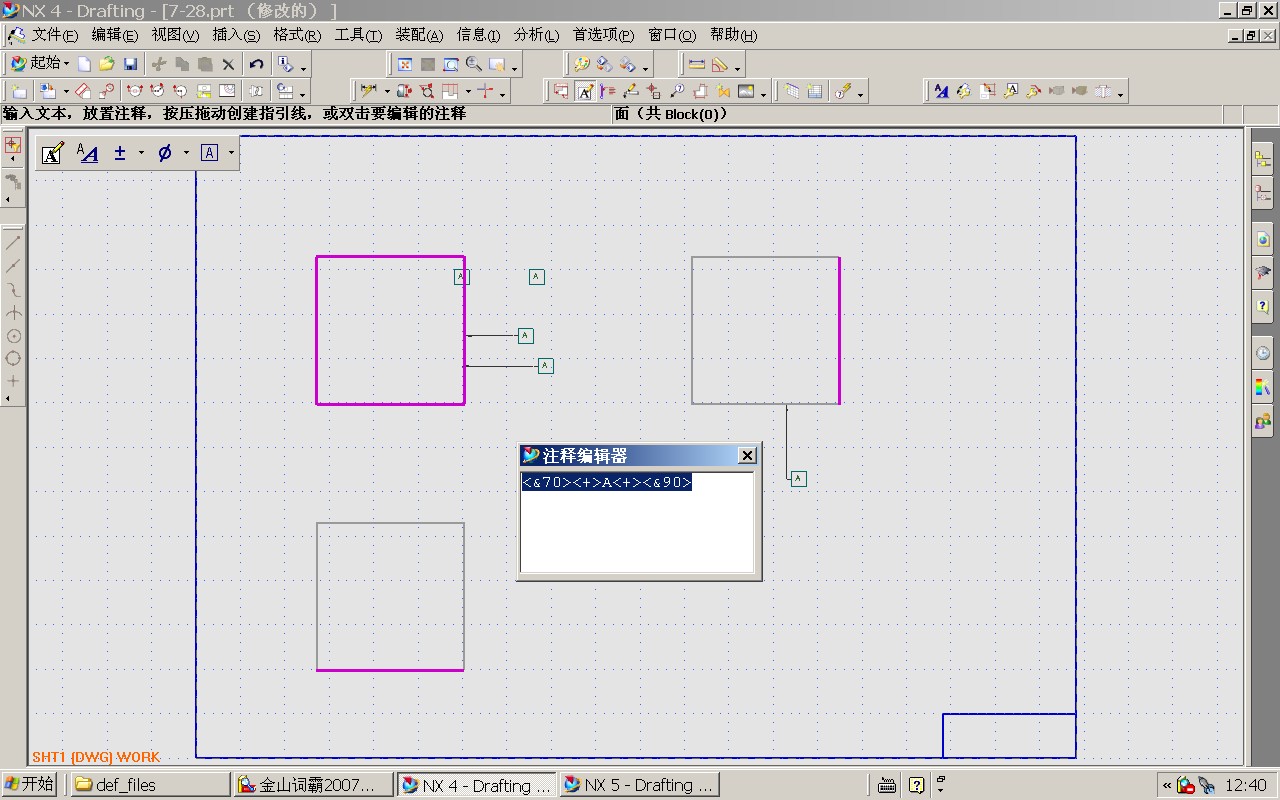This screenshot has width=1280, height=800.
Task: Close the 注释编辑器 dialog
Action: pos(747,456)
